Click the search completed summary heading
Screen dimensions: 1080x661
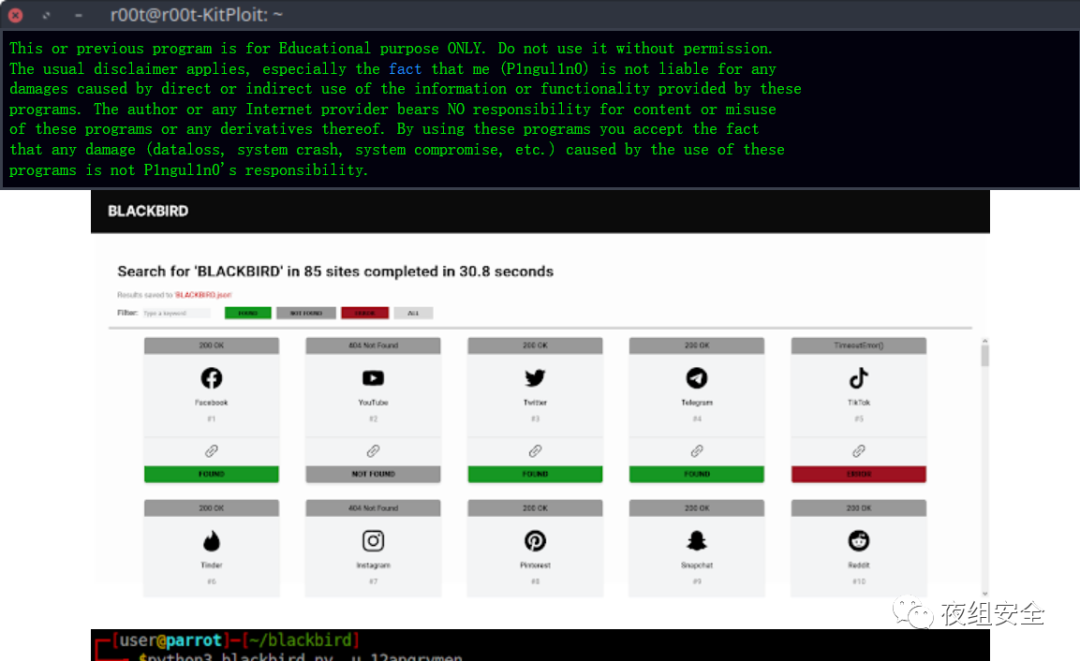(x=335, y=271)
